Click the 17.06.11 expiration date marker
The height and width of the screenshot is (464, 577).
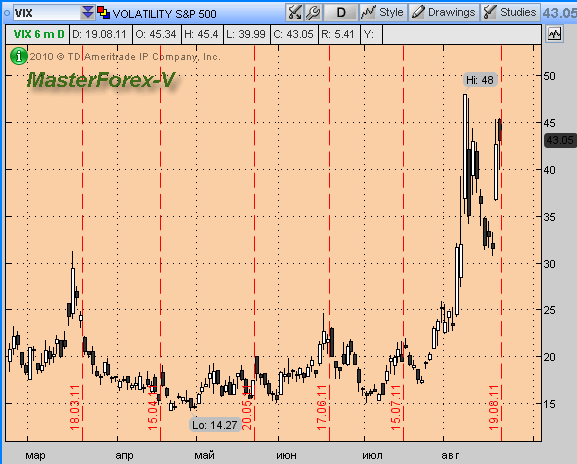[x=321, y=408]
